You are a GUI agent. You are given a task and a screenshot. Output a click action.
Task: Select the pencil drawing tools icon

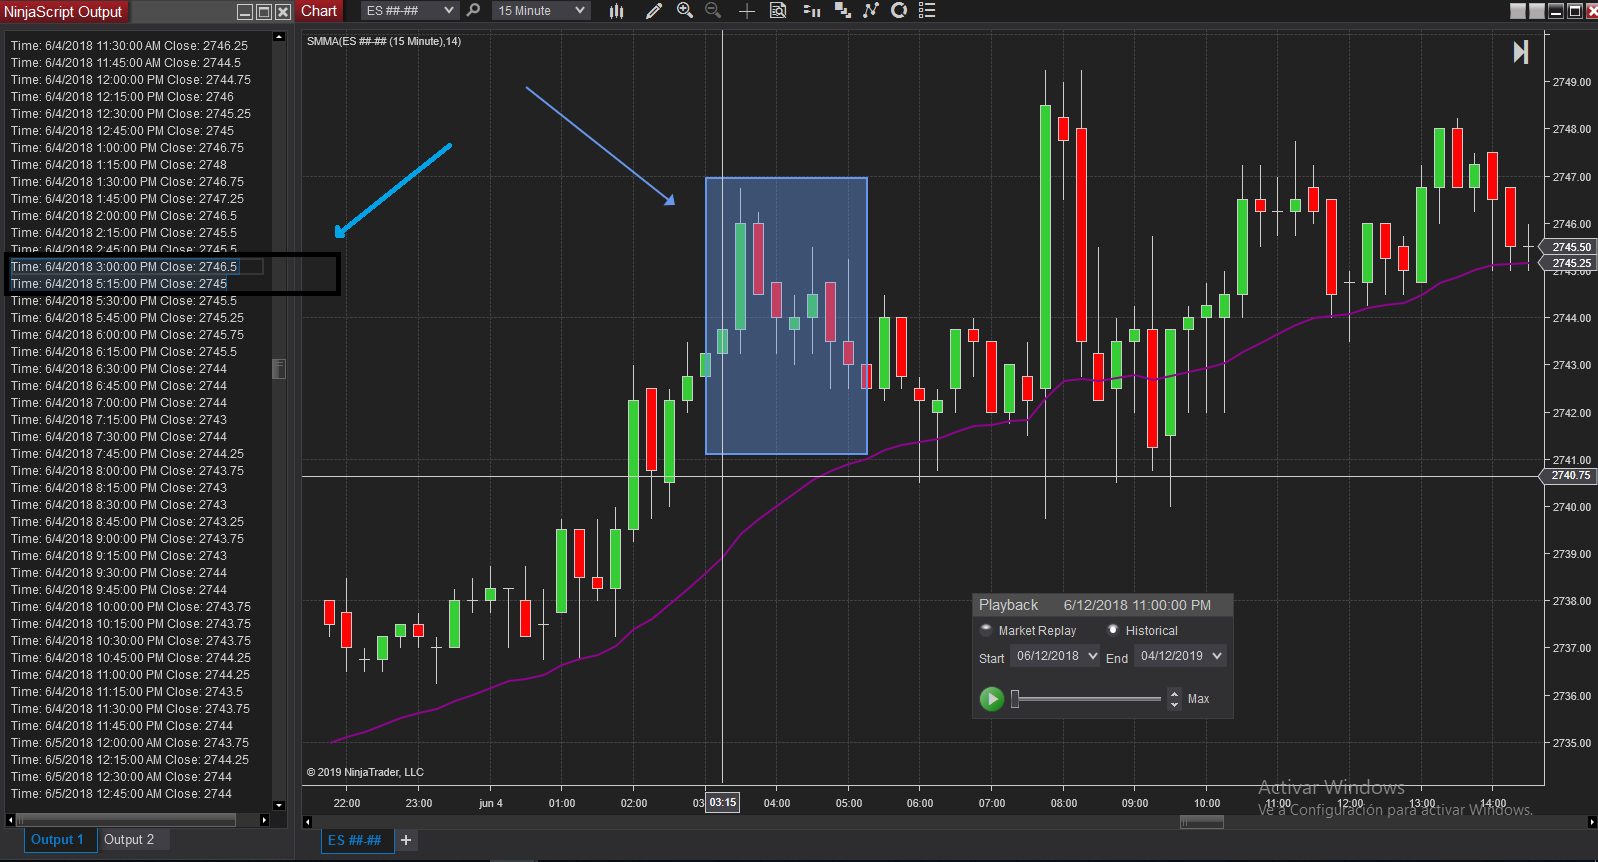tap(654, 10)
